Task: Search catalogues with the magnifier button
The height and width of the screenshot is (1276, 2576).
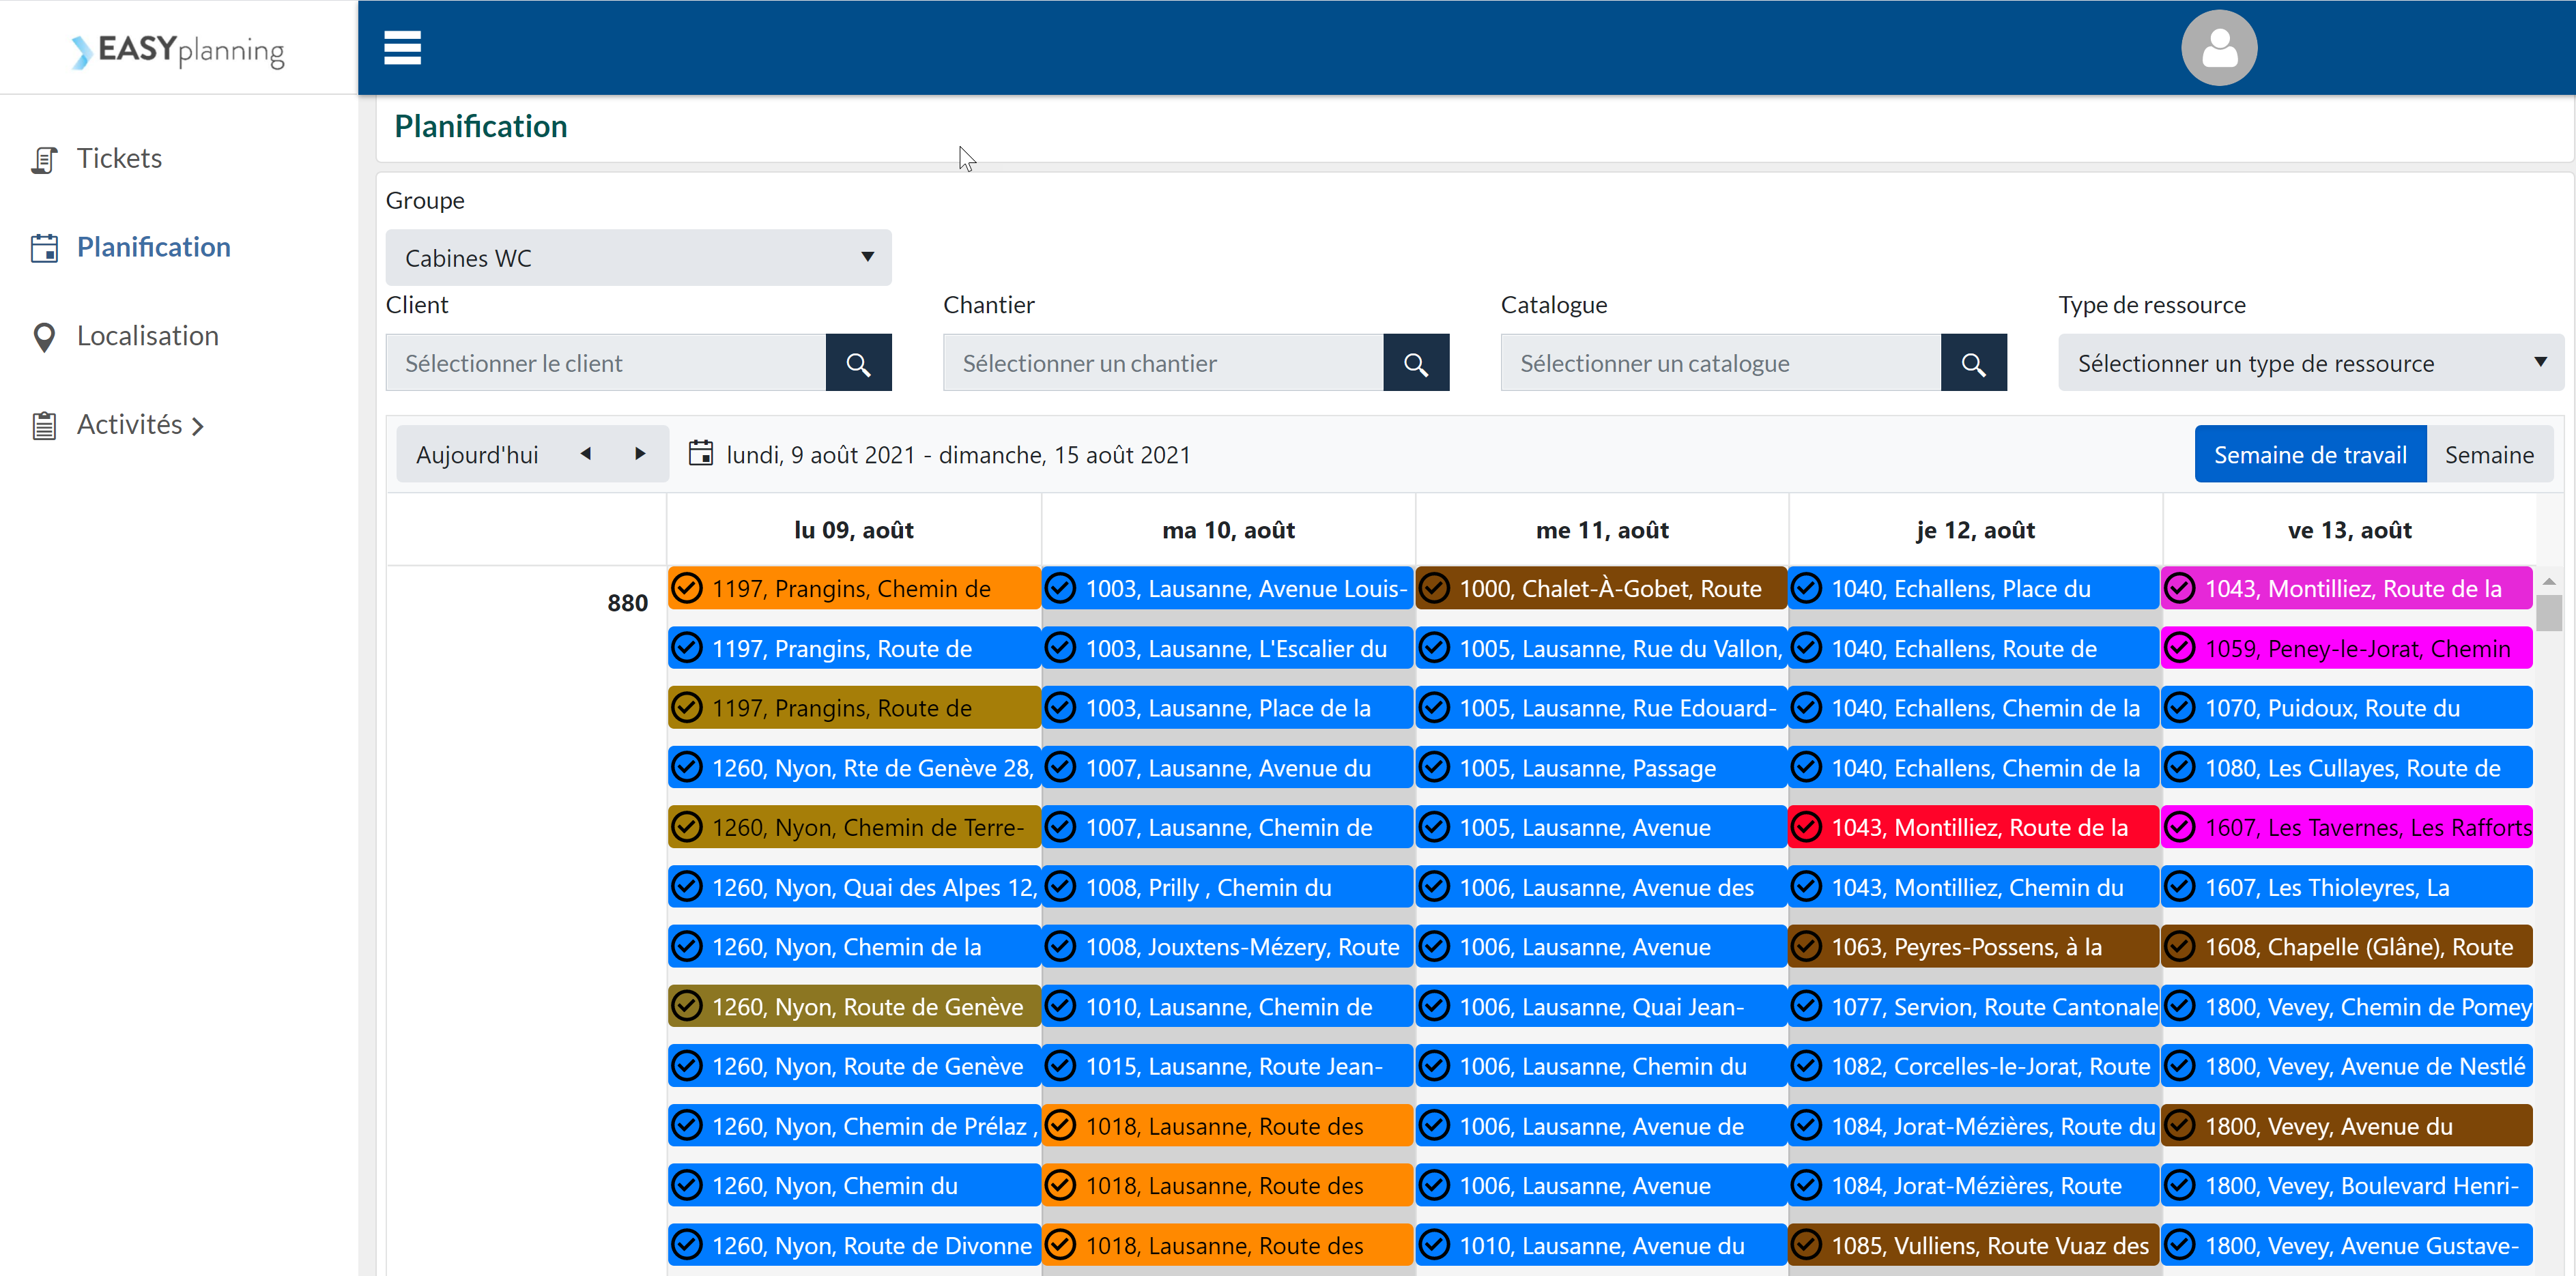Action: (x=1973, y=363)
